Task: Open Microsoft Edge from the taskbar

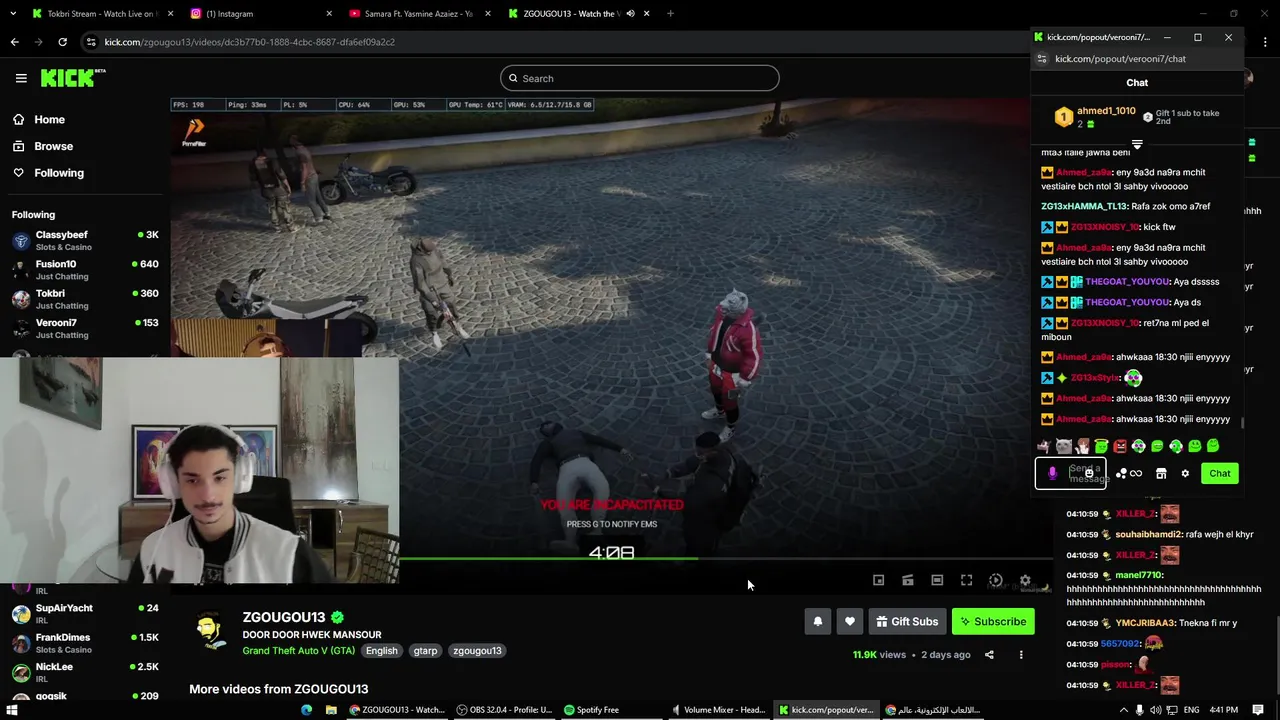Action: click(x=307, y=710)
